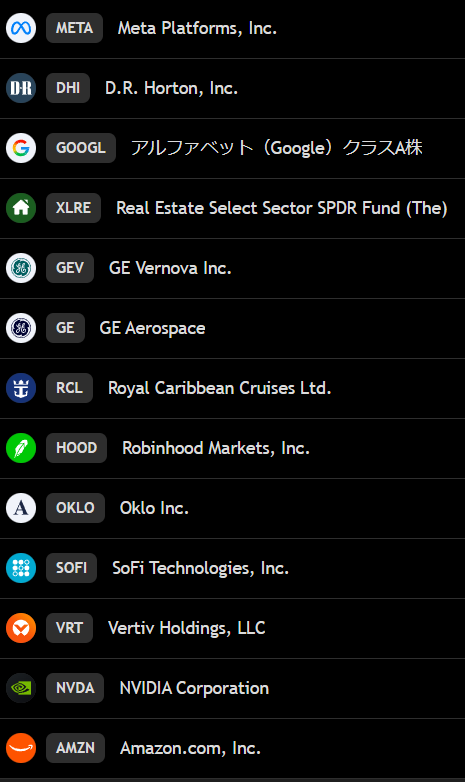Open Real Estate Select Sector SPDR Fund
Viewport: 465px width, 782px height.
tap(232, 208)
